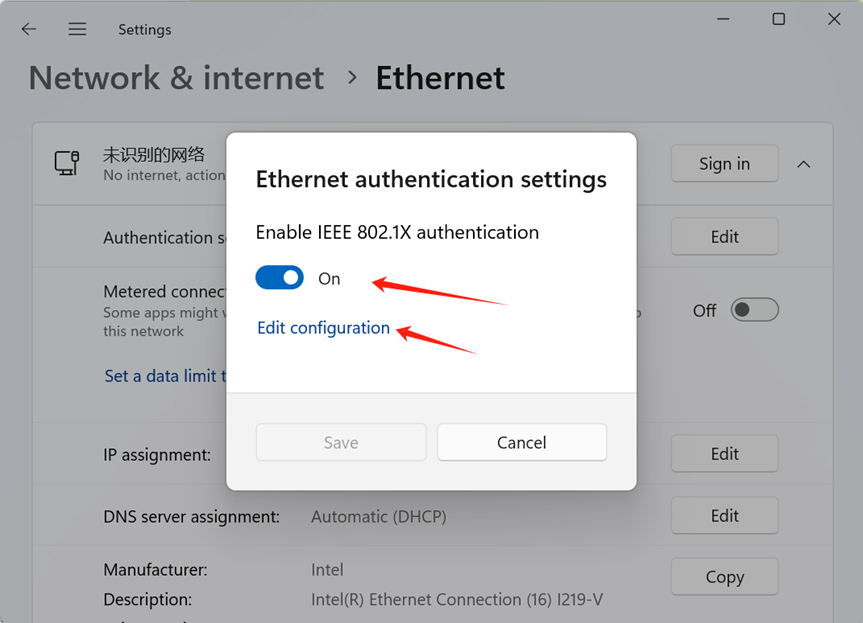863x623 pixels.
Task: Edit the IP assignment
Action: (x=724, y=453)
